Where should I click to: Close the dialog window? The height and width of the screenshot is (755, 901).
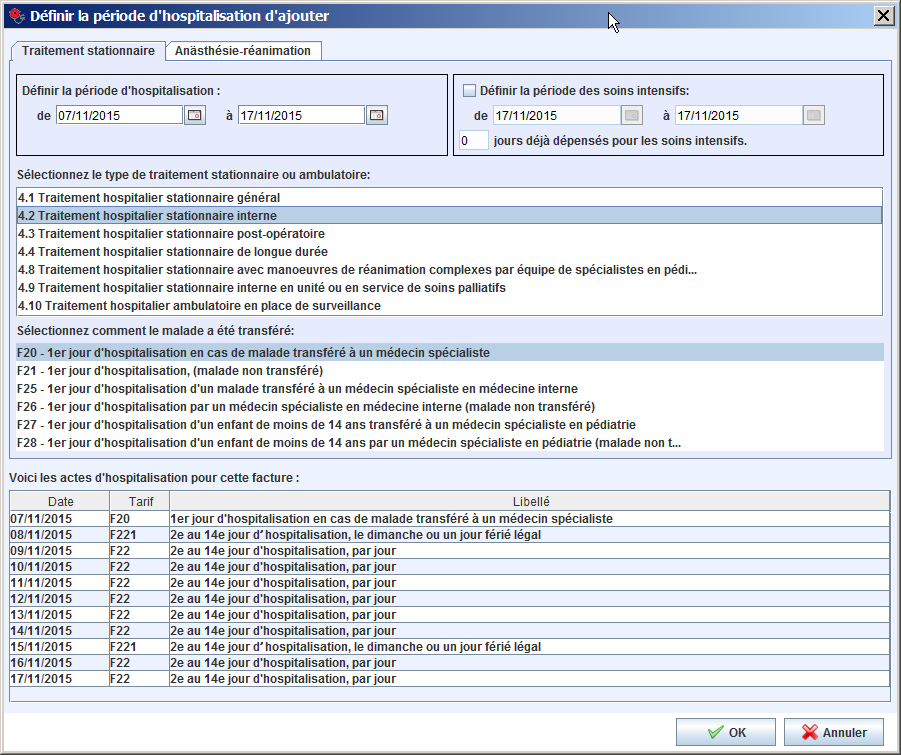883,16
